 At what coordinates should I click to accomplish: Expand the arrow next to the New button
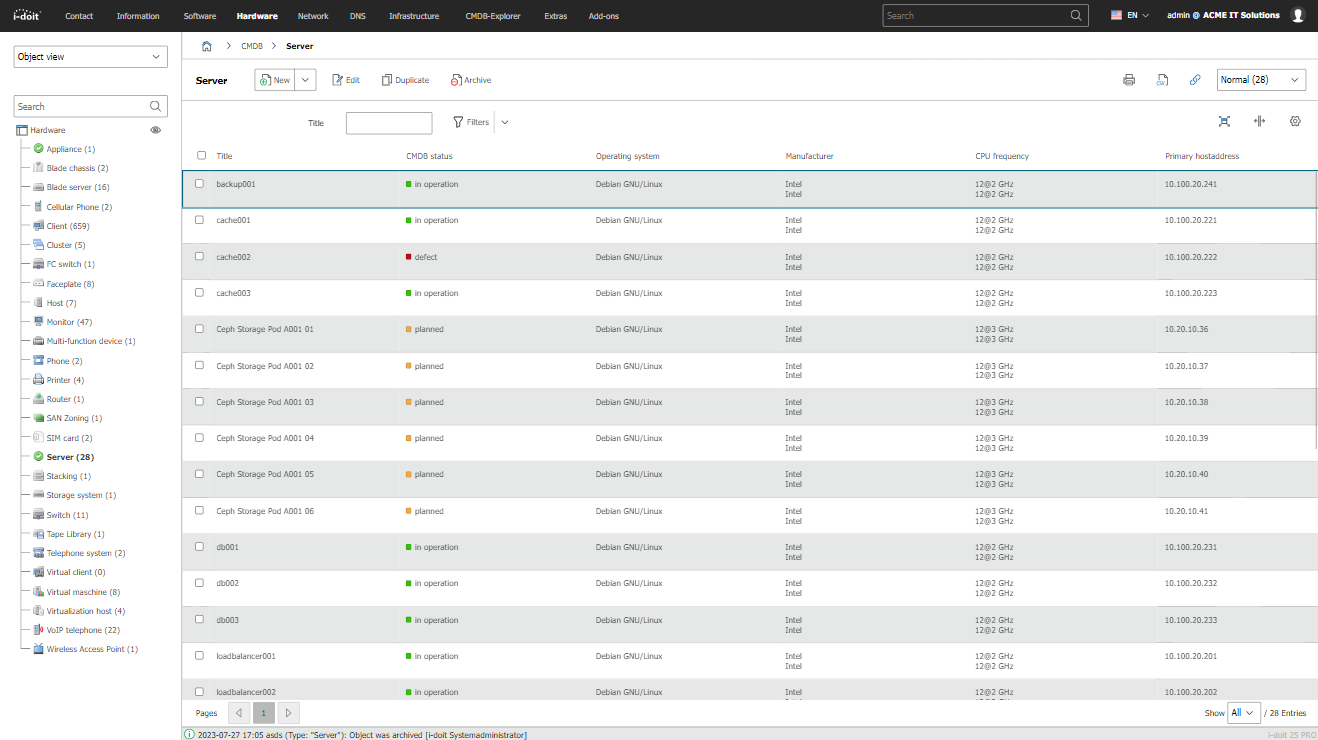305,80
